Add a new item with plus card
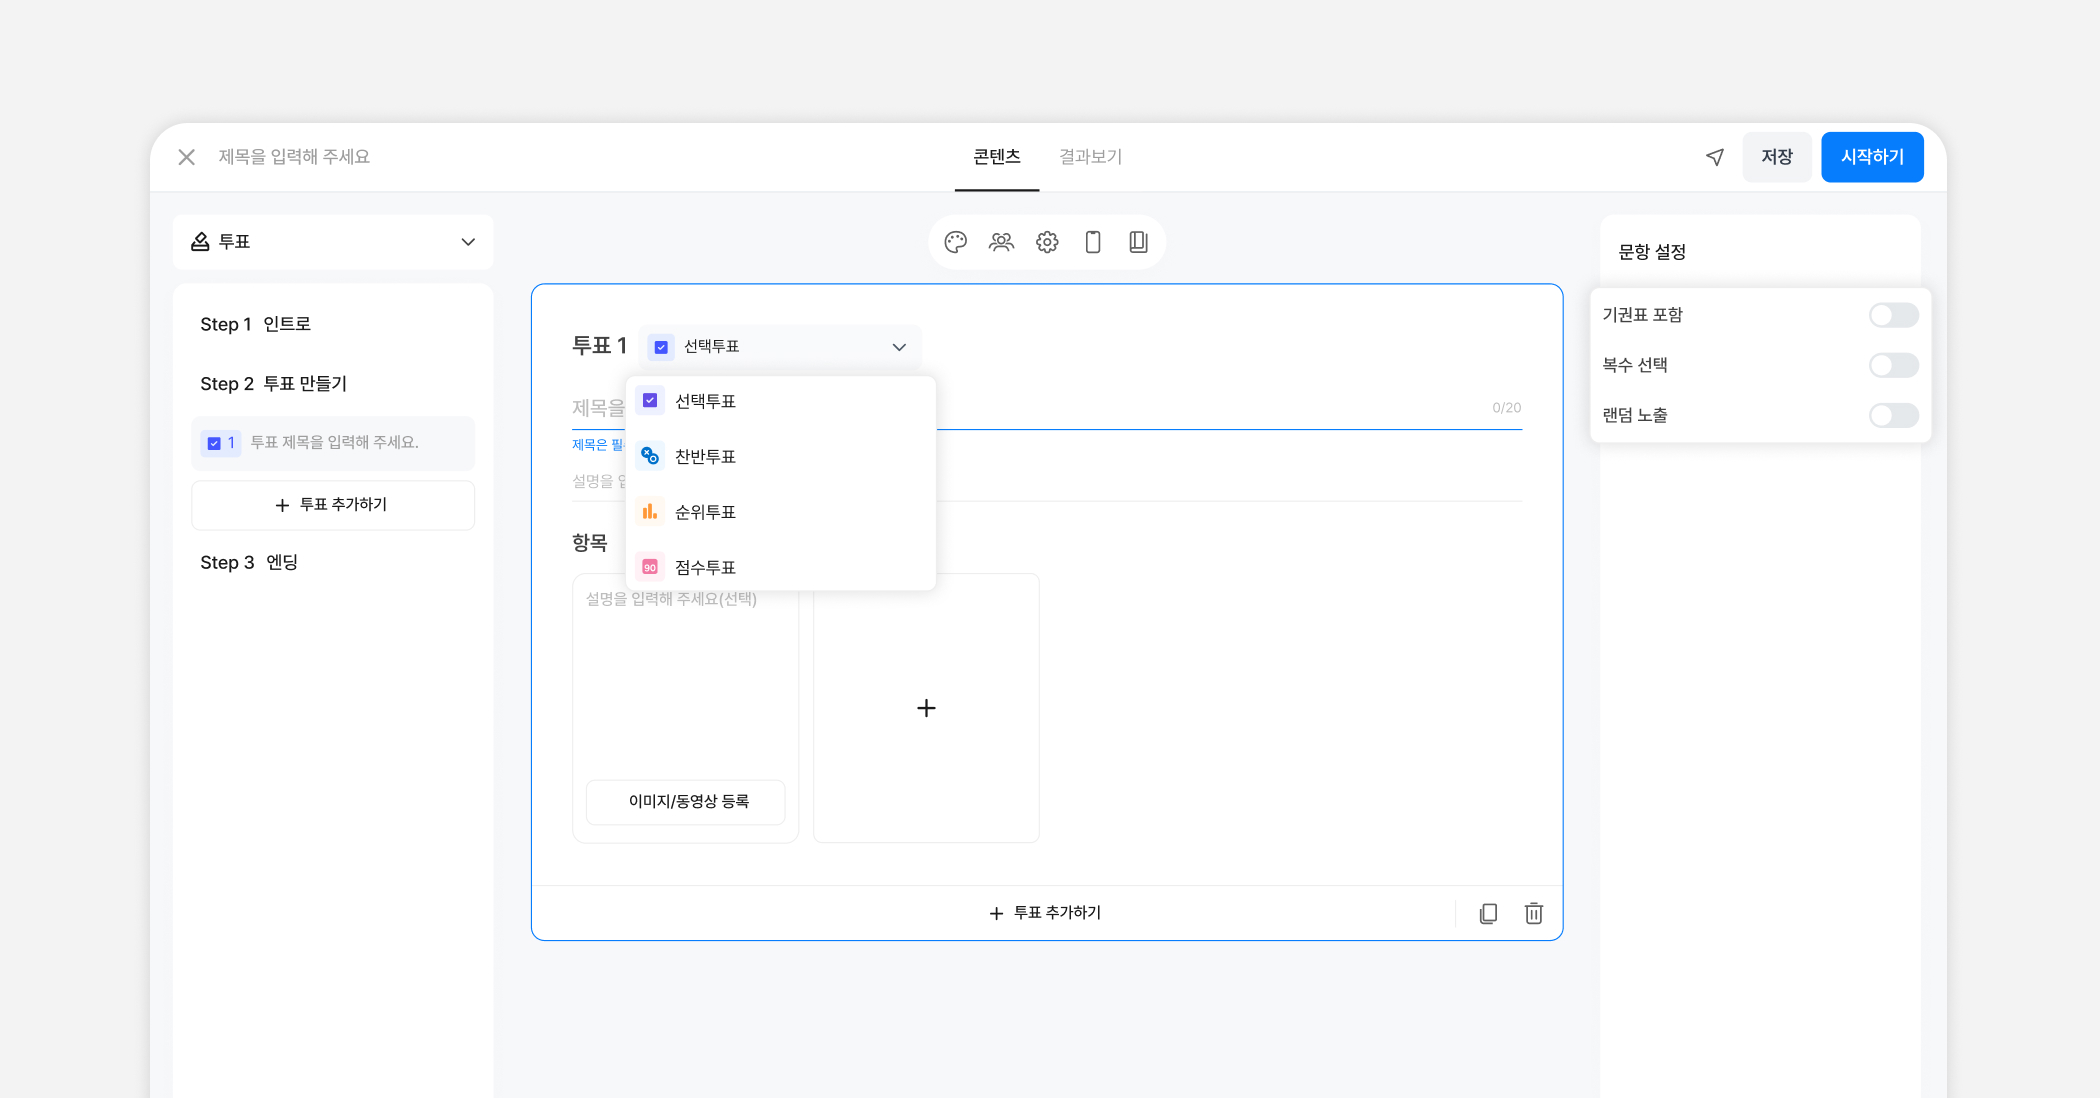The image size is (2100, 1098). point(926,708)
